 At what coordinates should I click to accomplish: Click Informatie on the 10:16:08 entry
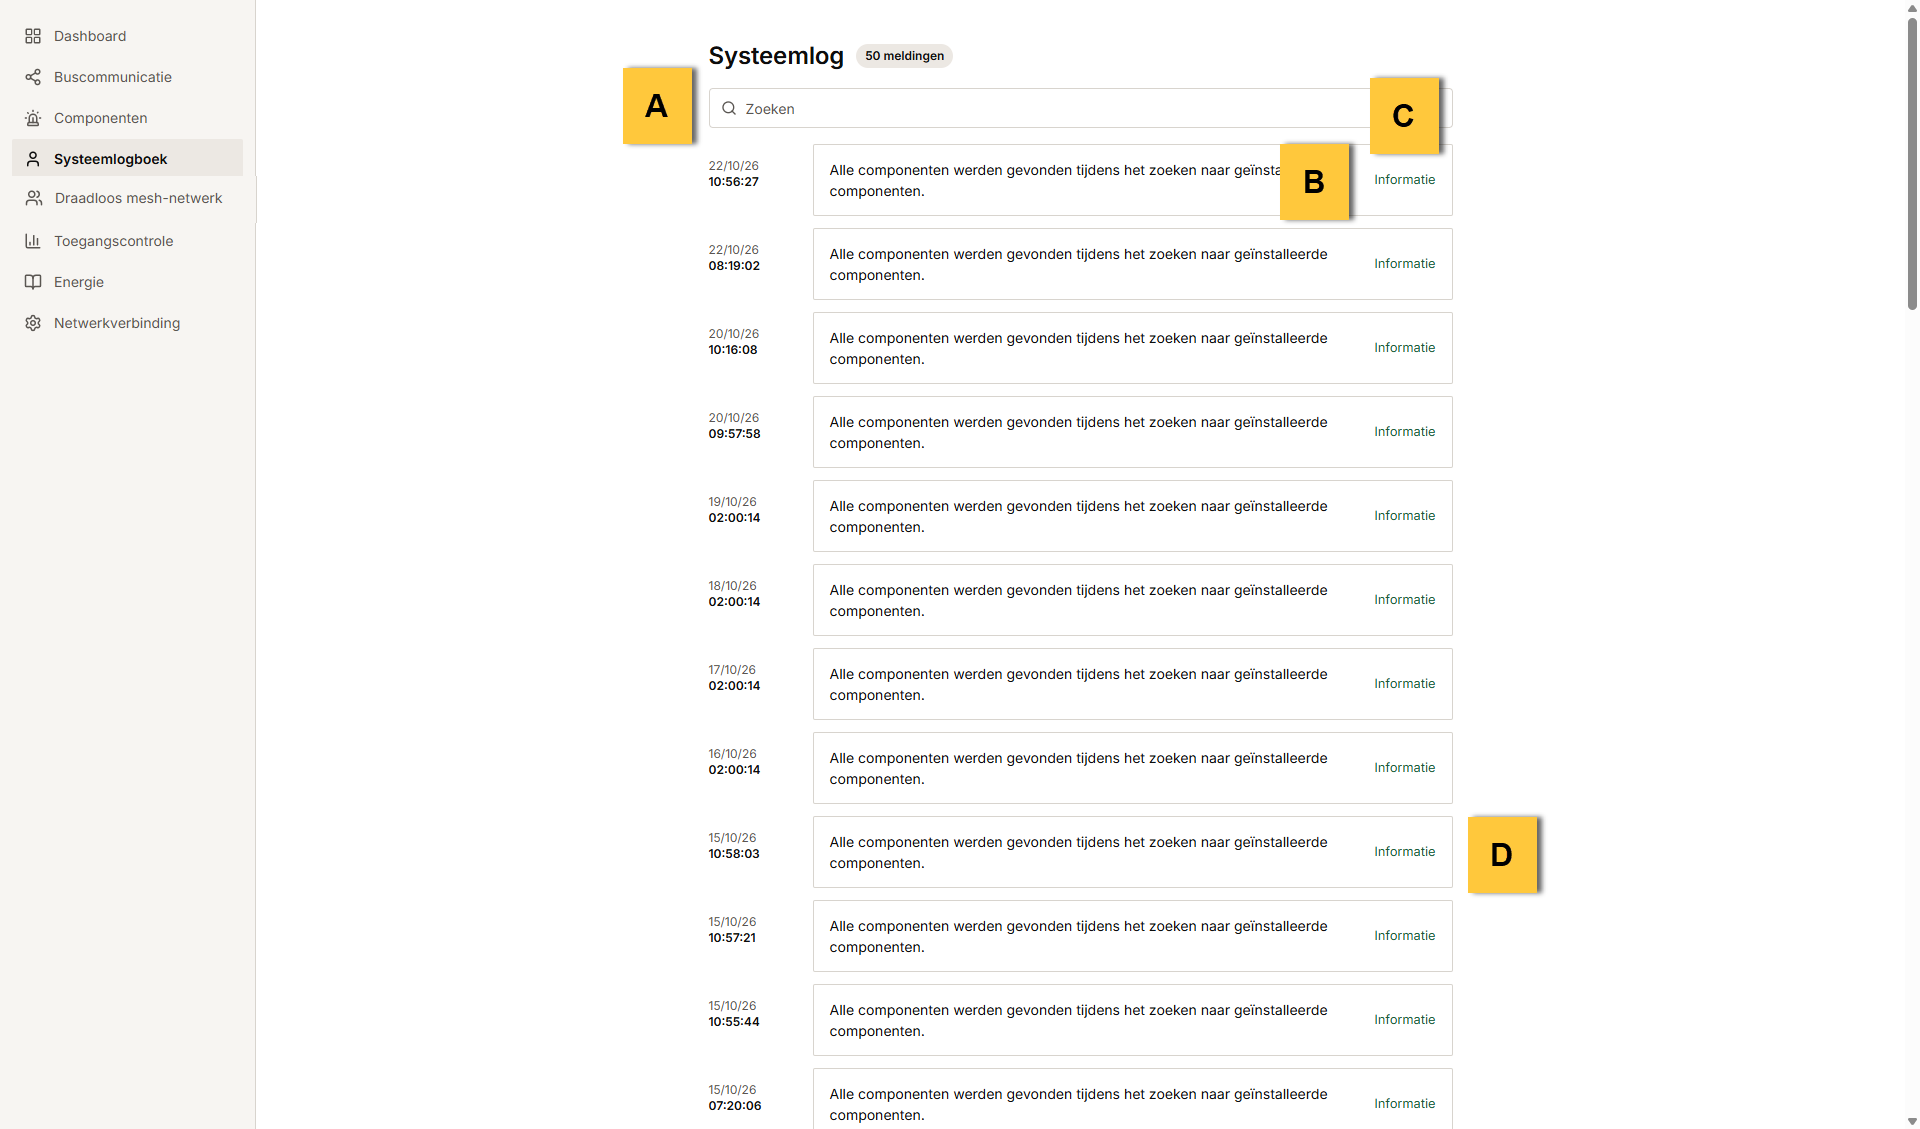(1404, 348)
